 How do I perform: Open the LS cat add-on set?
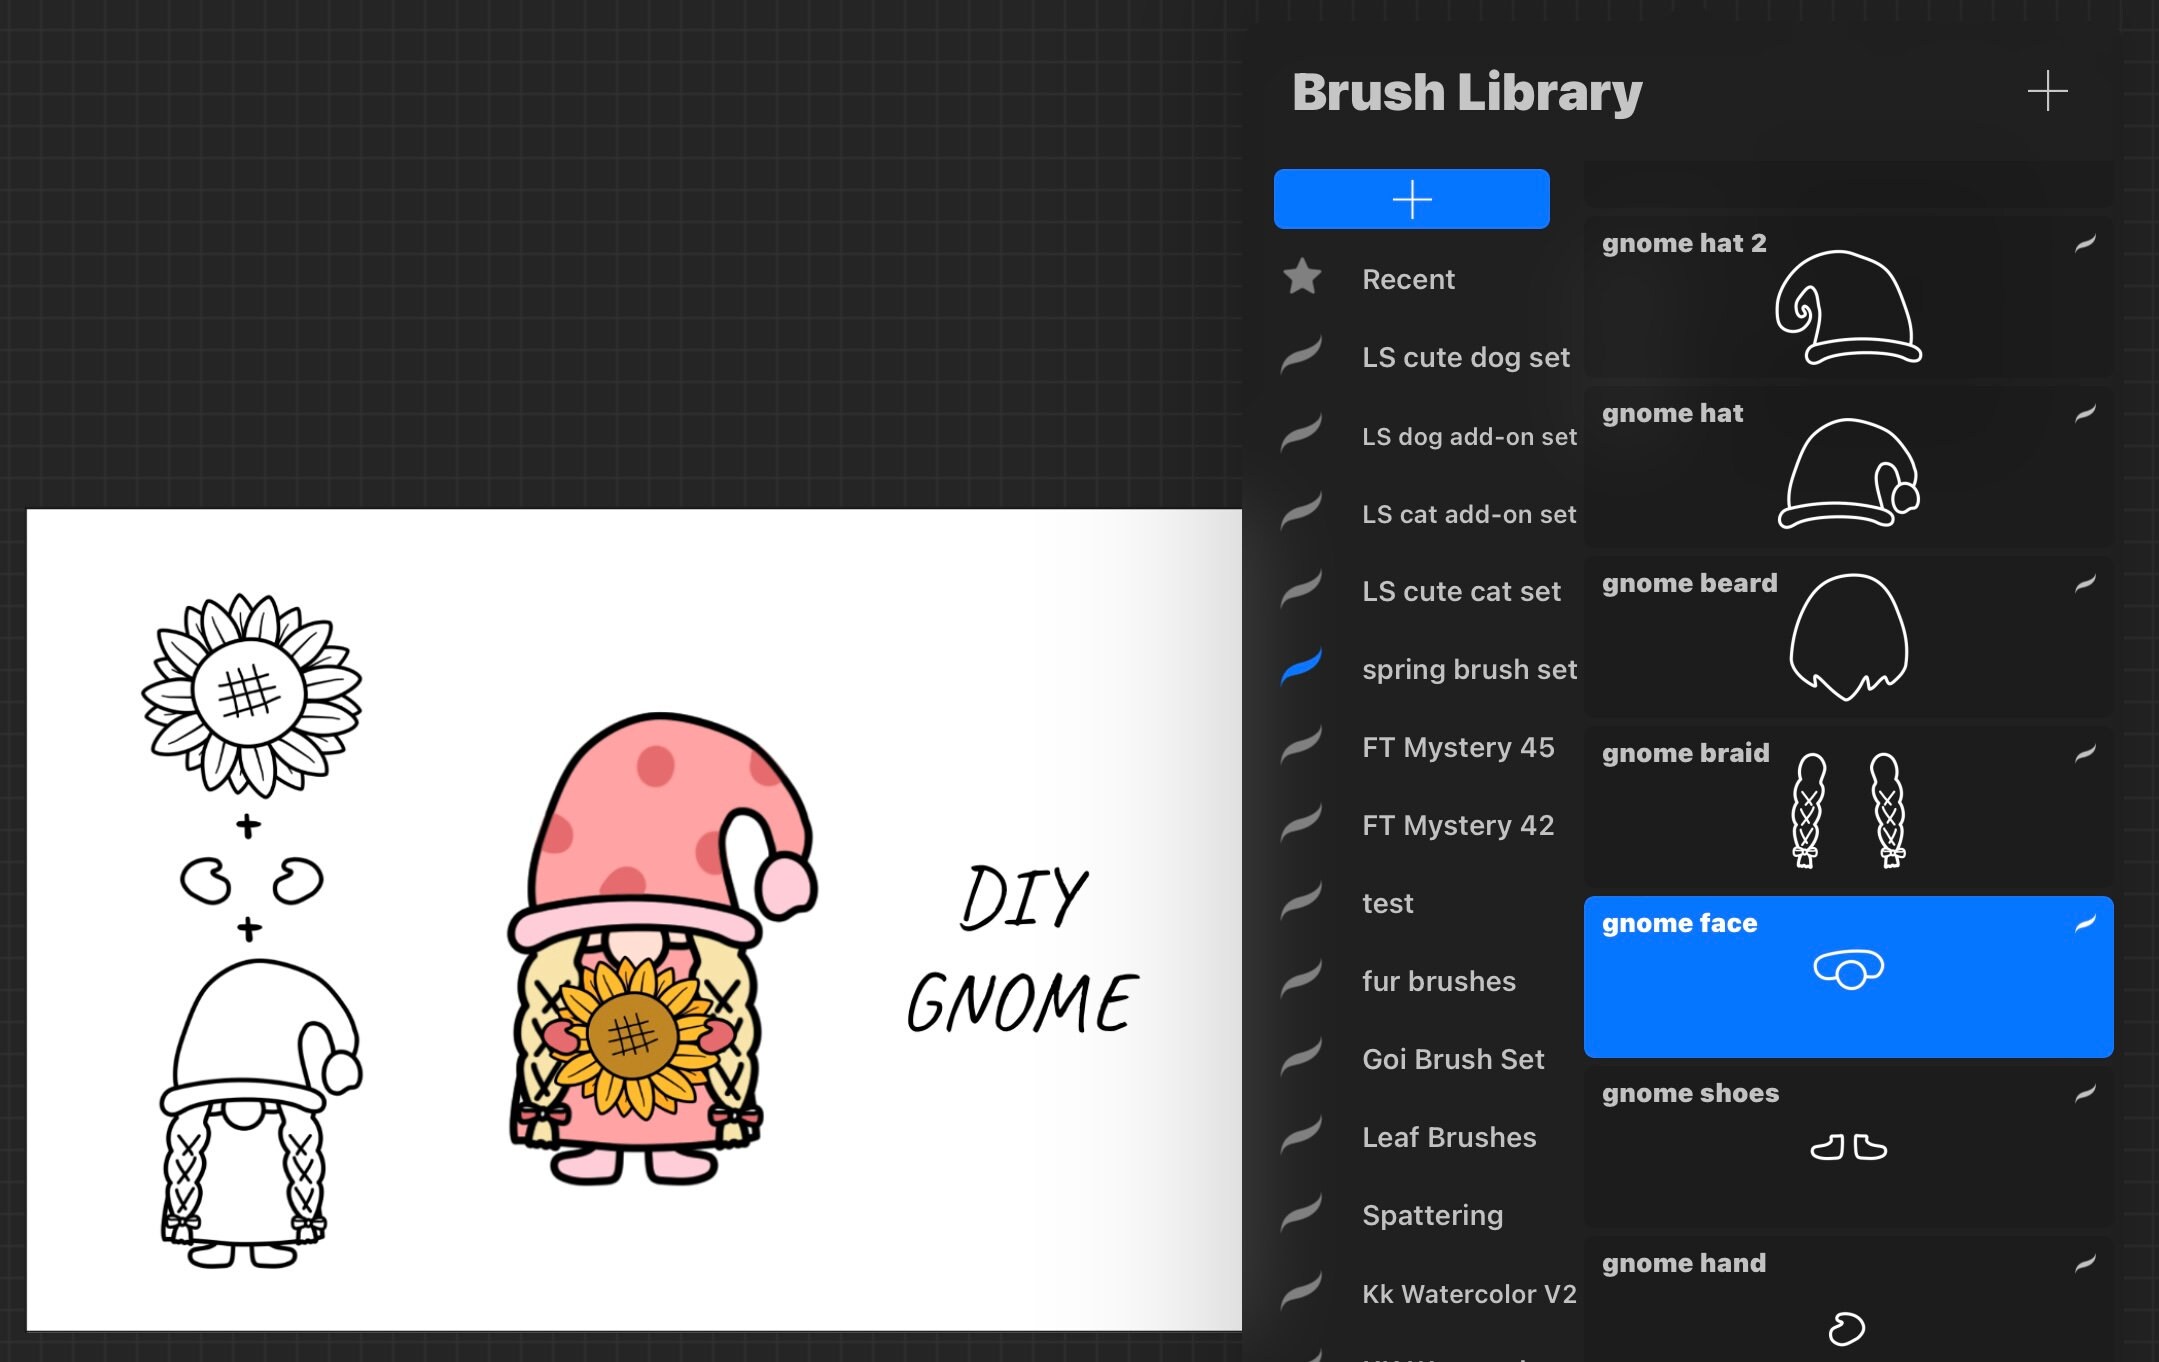[x=1428, y=514]
